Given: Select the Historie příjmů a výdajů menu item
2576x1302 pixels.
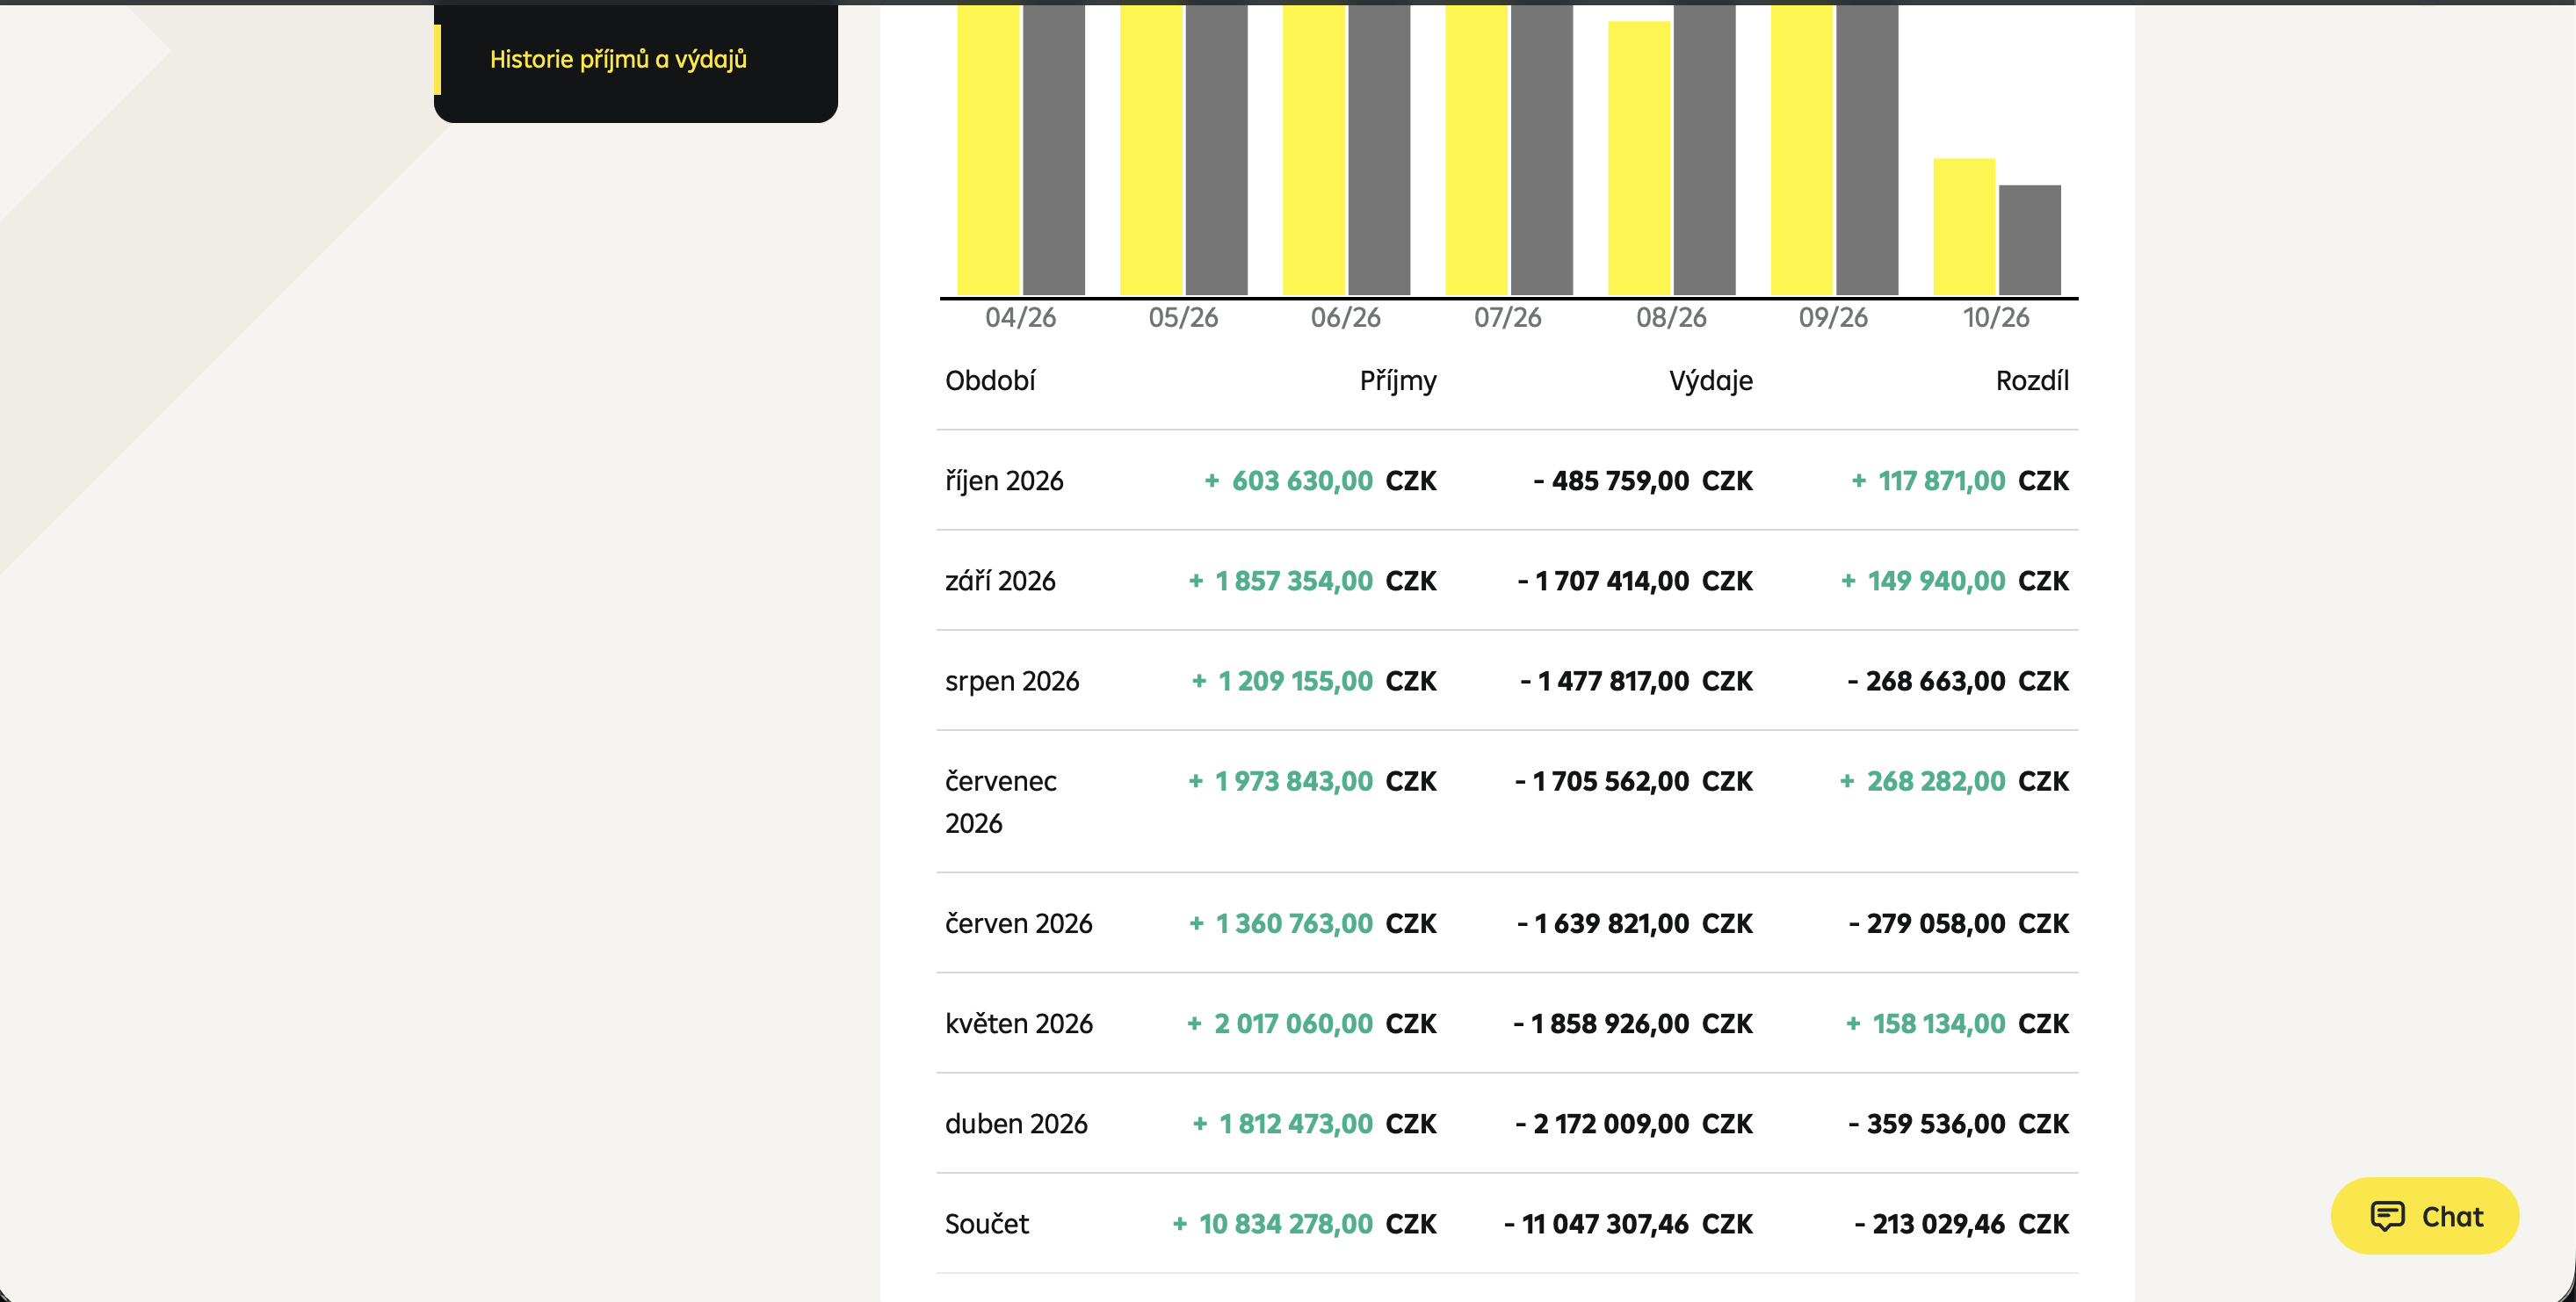Looking at the screenshot, I should click(618, 59).
